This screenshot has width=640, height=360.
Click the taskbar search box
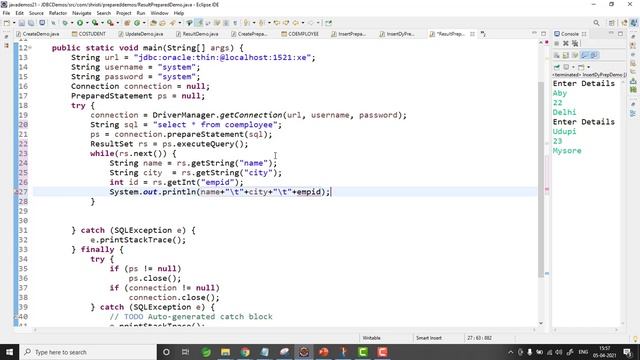[88, 352]
